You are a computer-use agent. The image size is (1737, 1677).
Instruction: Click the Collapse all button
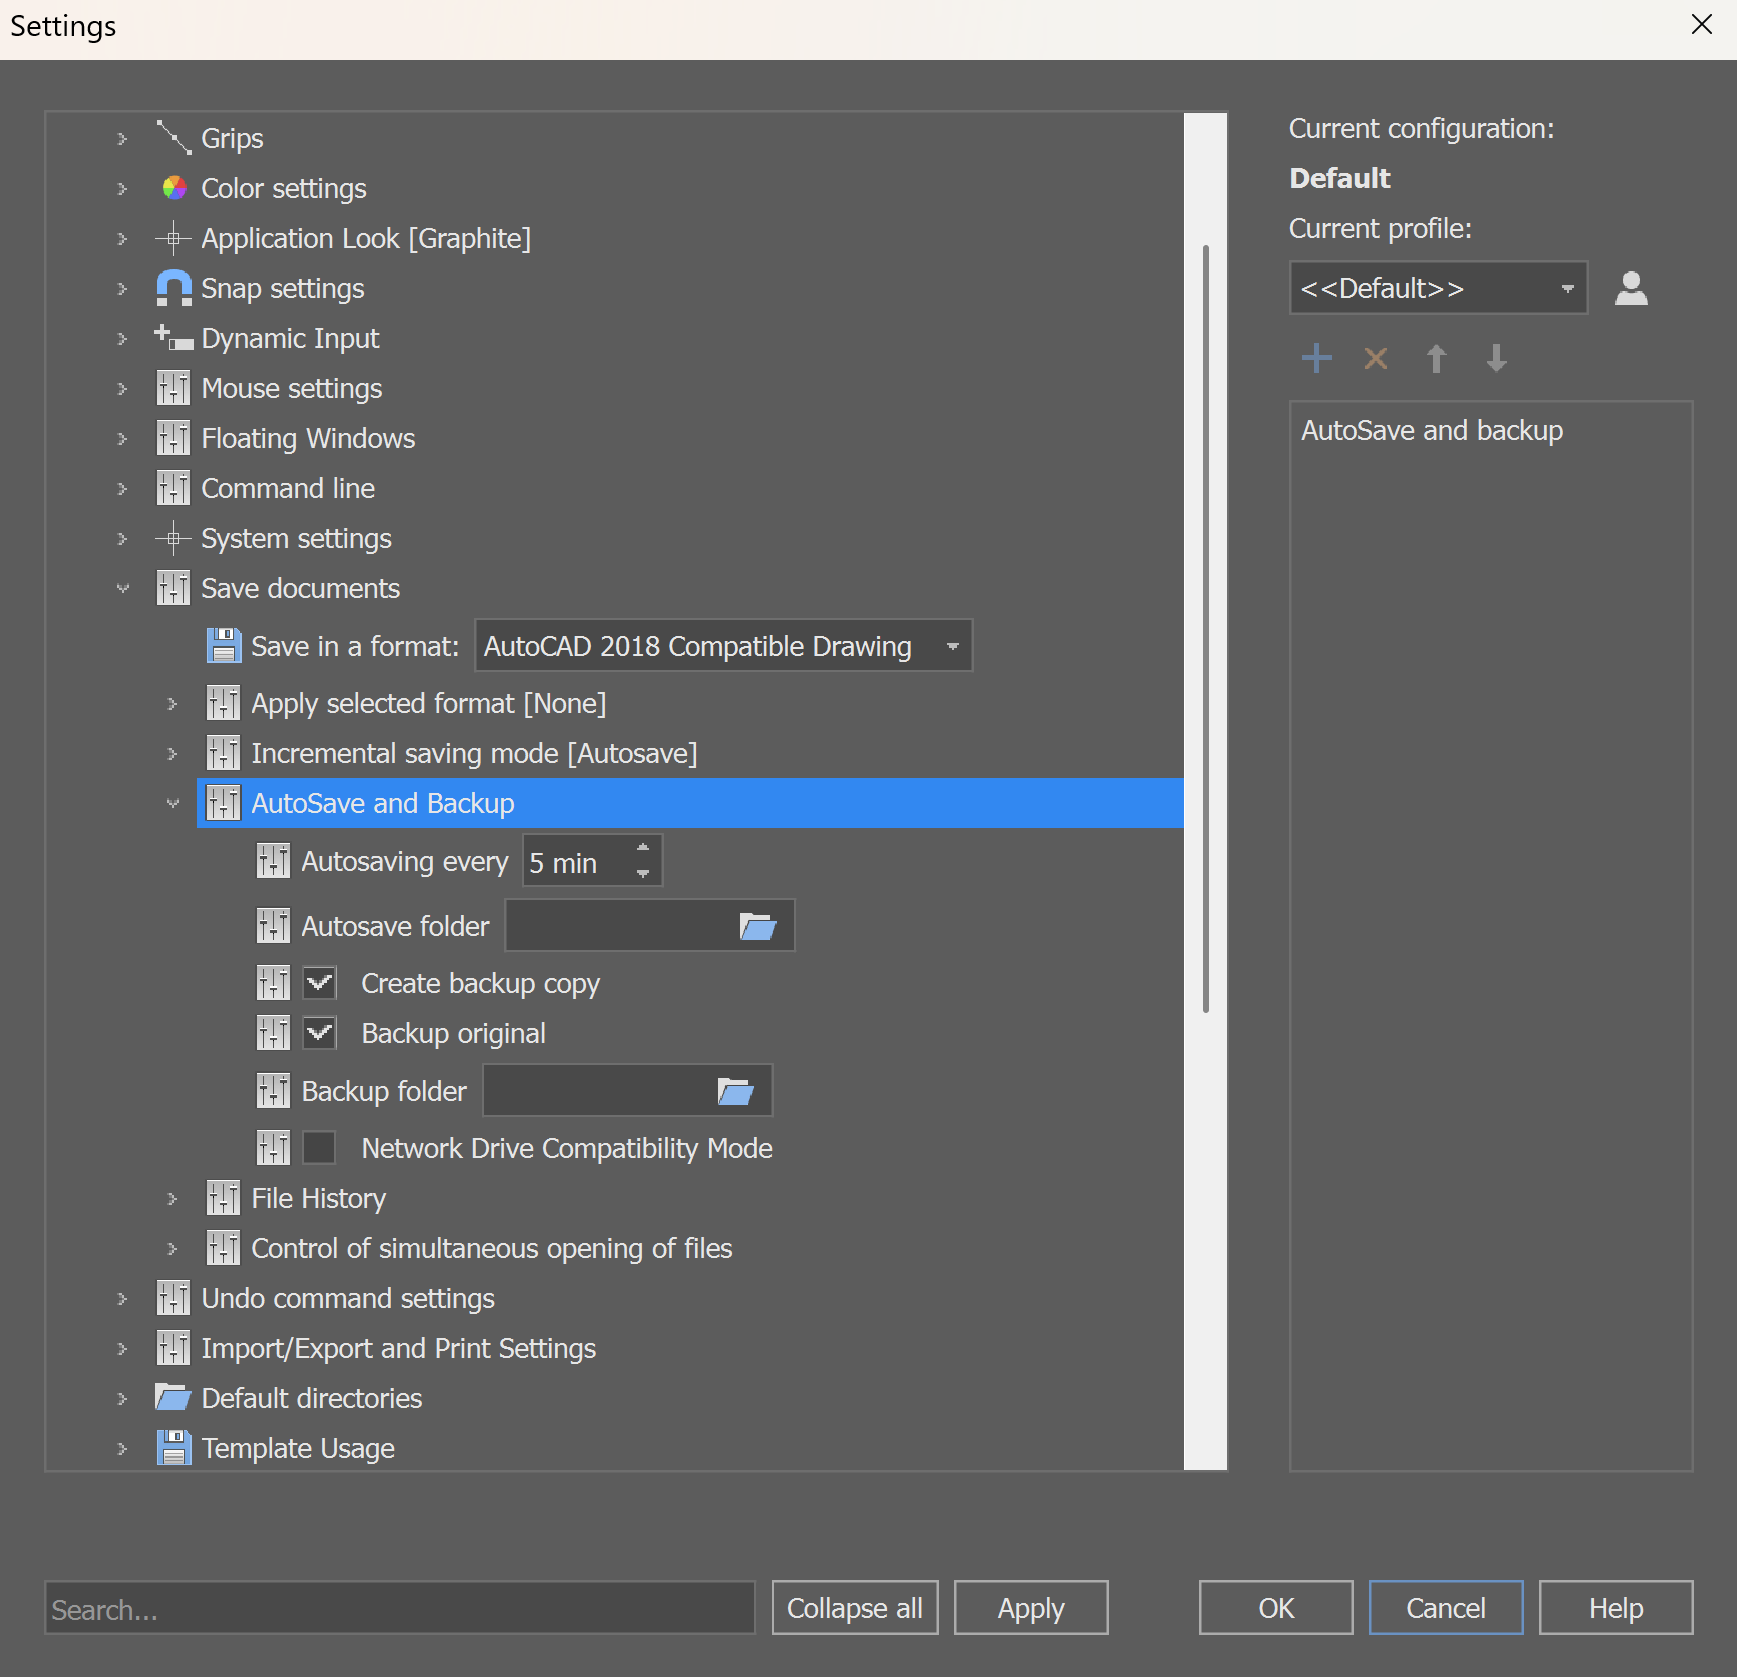(855, 1608)
